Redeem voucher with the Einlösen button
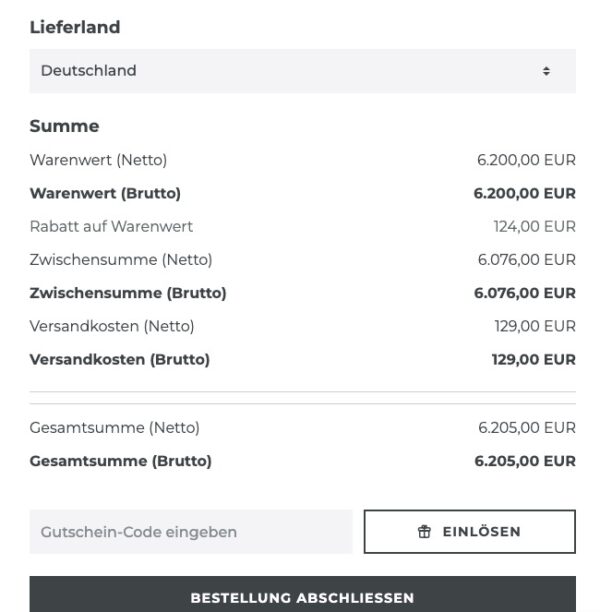 [x=470, y=532]
